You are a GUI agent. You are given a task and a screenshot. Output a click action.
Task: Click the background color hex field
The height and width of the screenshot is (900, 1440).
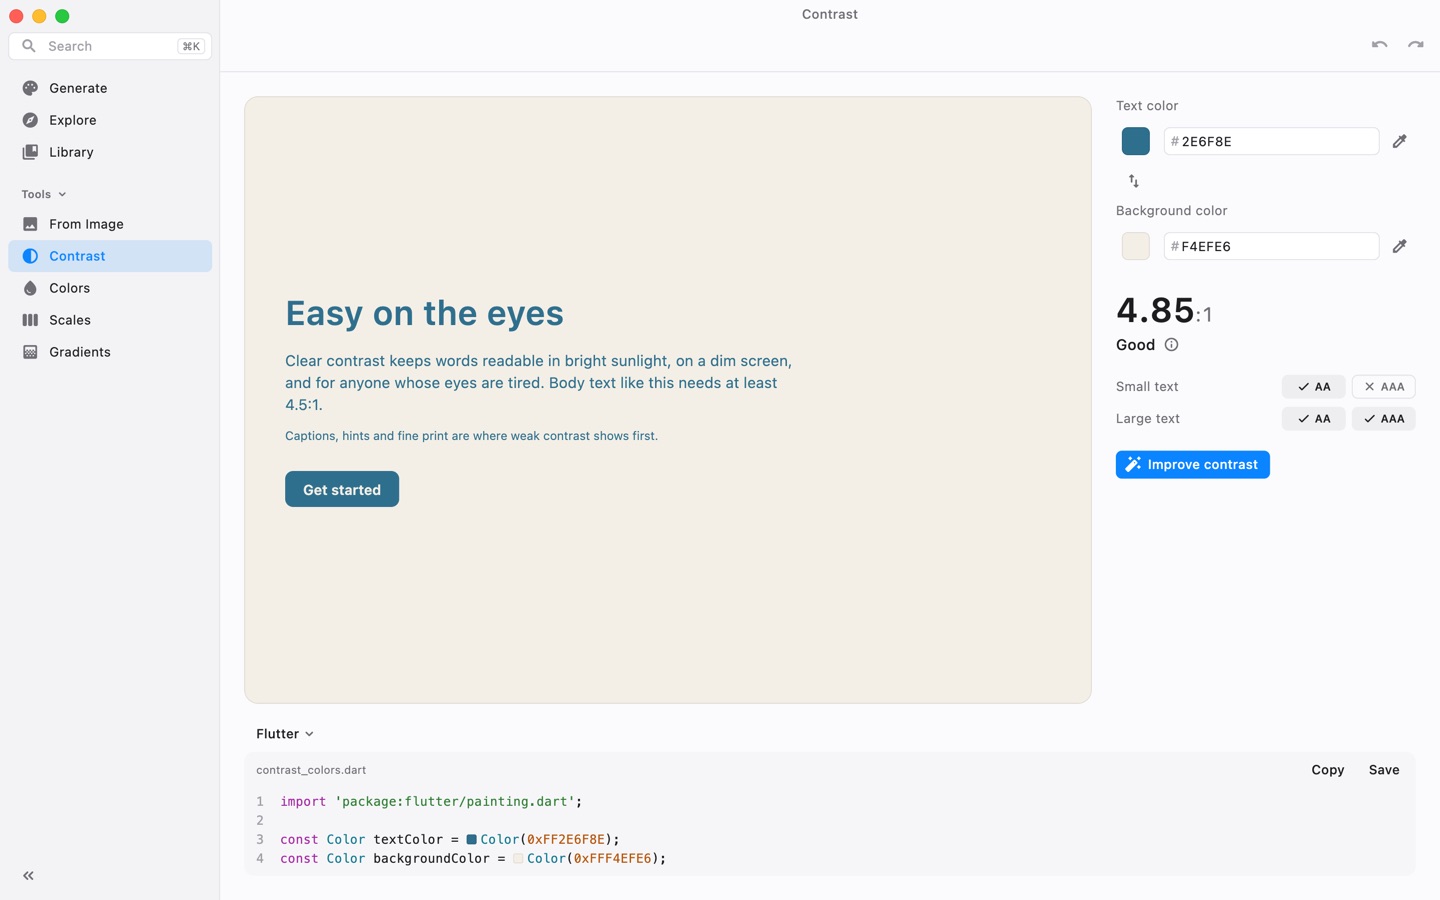[1271, 246]
